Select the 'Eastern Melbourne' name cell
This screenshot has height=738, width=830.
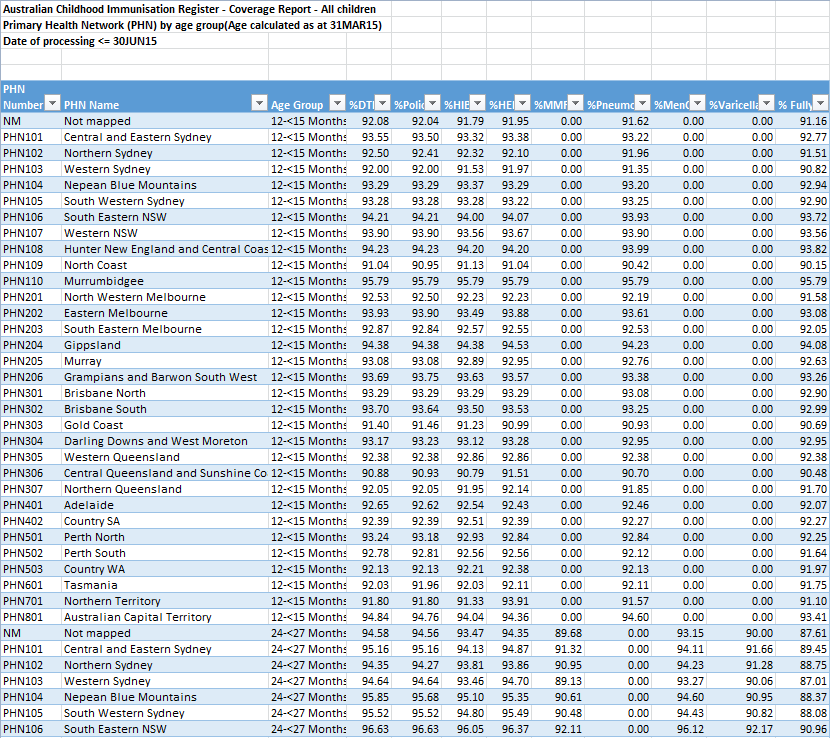[x=165, y=313]
